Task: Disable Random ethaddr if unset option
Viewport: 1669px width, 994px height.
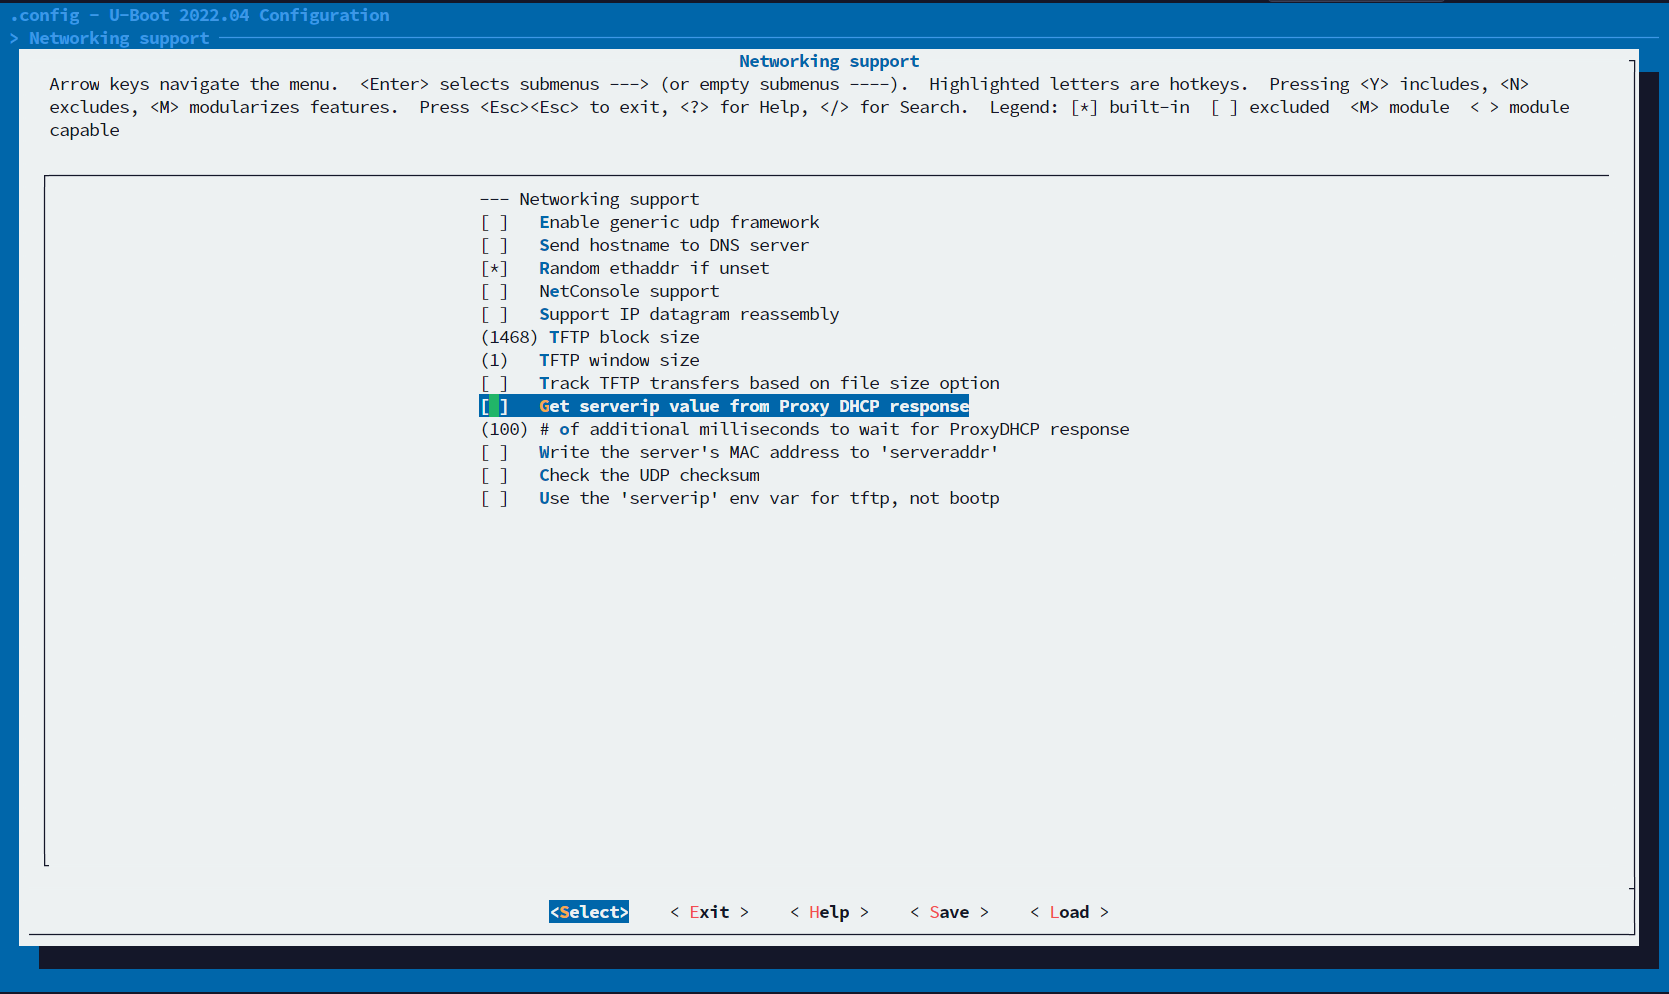Action: (x=494, y=268)
